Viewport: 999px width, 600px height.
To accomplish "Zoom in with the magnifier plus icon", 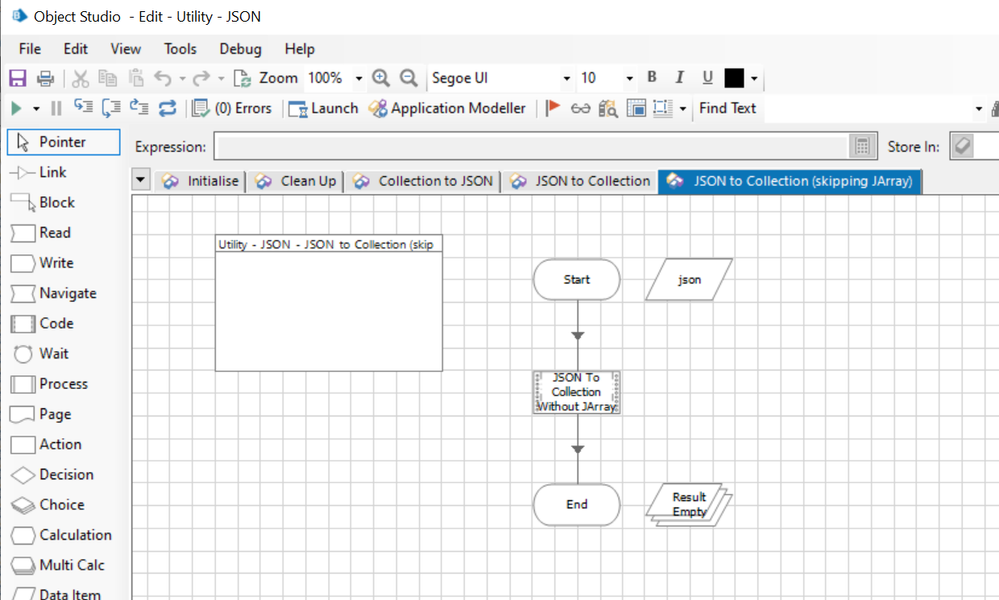I will pyautogui.click(x=380, y=78).
